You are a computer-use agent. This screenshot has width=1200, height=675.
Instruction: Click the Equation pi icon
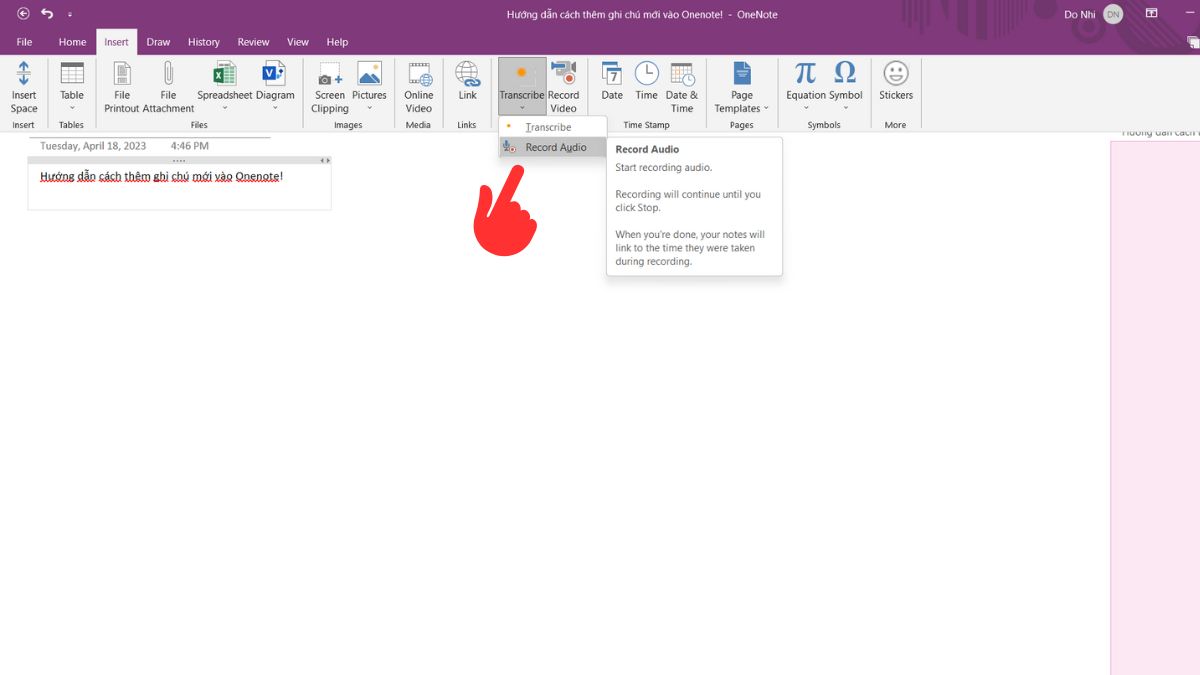coord(806,72)
